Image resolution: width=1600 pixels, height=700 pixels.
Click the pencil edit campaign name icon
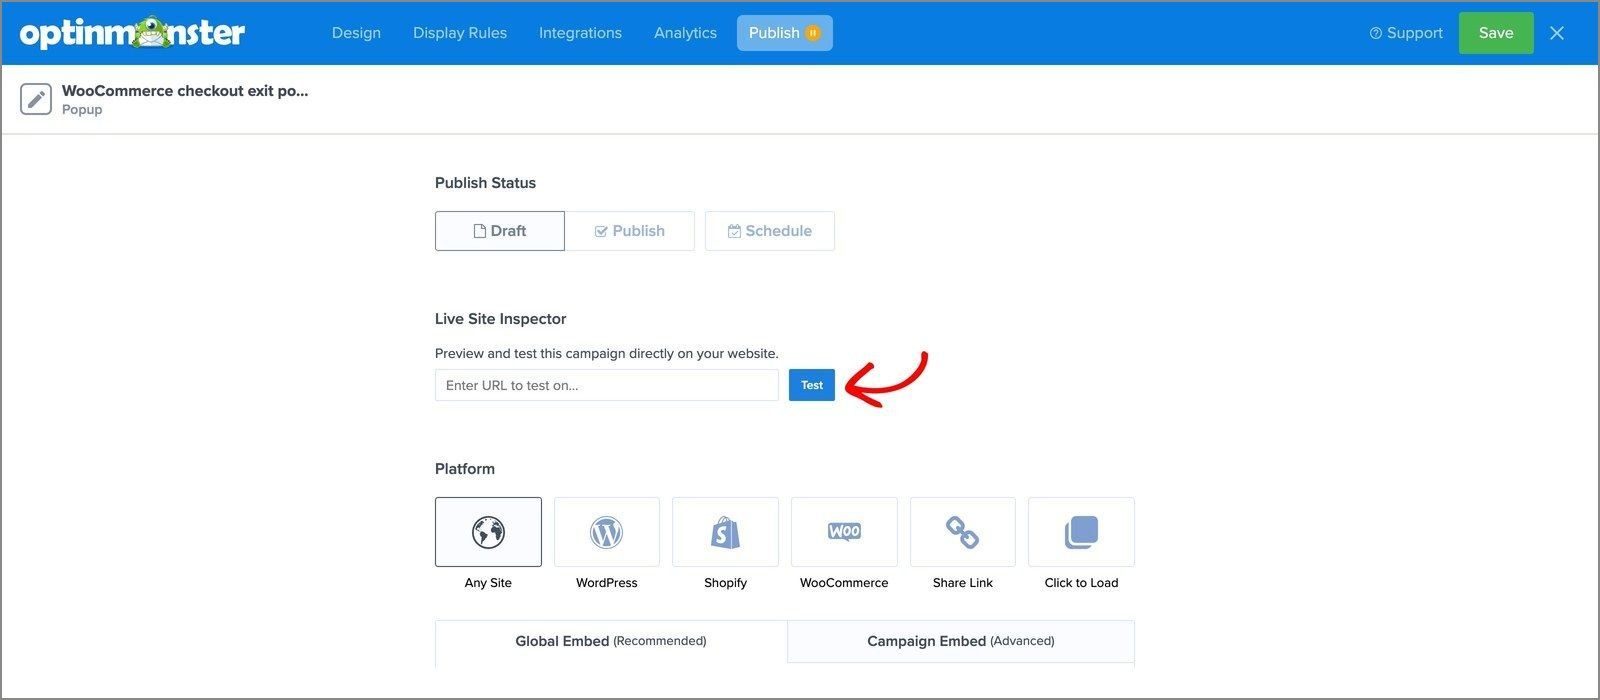click(36, 99)
